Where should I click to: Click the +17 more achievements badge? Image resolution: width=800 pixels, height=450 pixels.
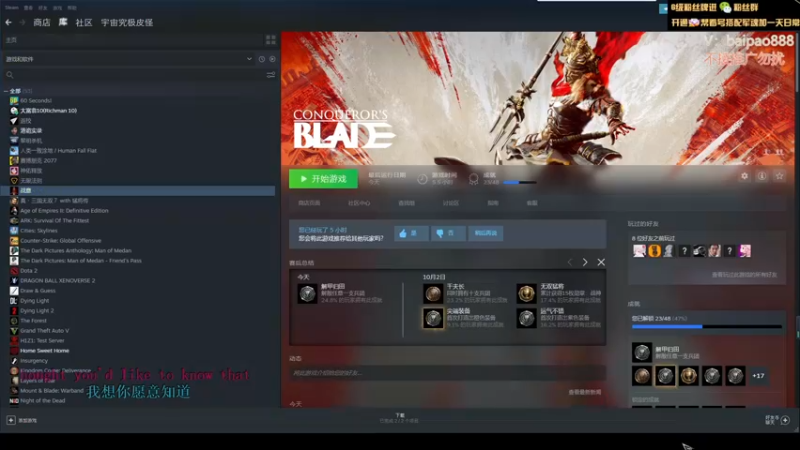click(x=758, y=376)
